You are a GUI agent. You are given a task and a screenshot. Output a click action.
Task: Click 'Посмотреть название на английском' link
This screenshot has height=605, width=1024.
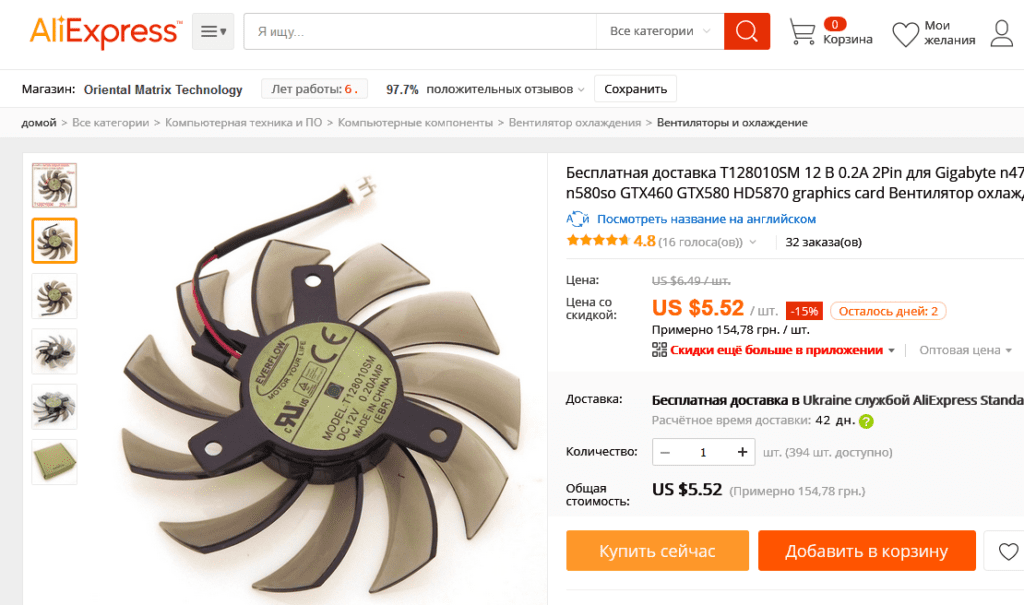706,219
